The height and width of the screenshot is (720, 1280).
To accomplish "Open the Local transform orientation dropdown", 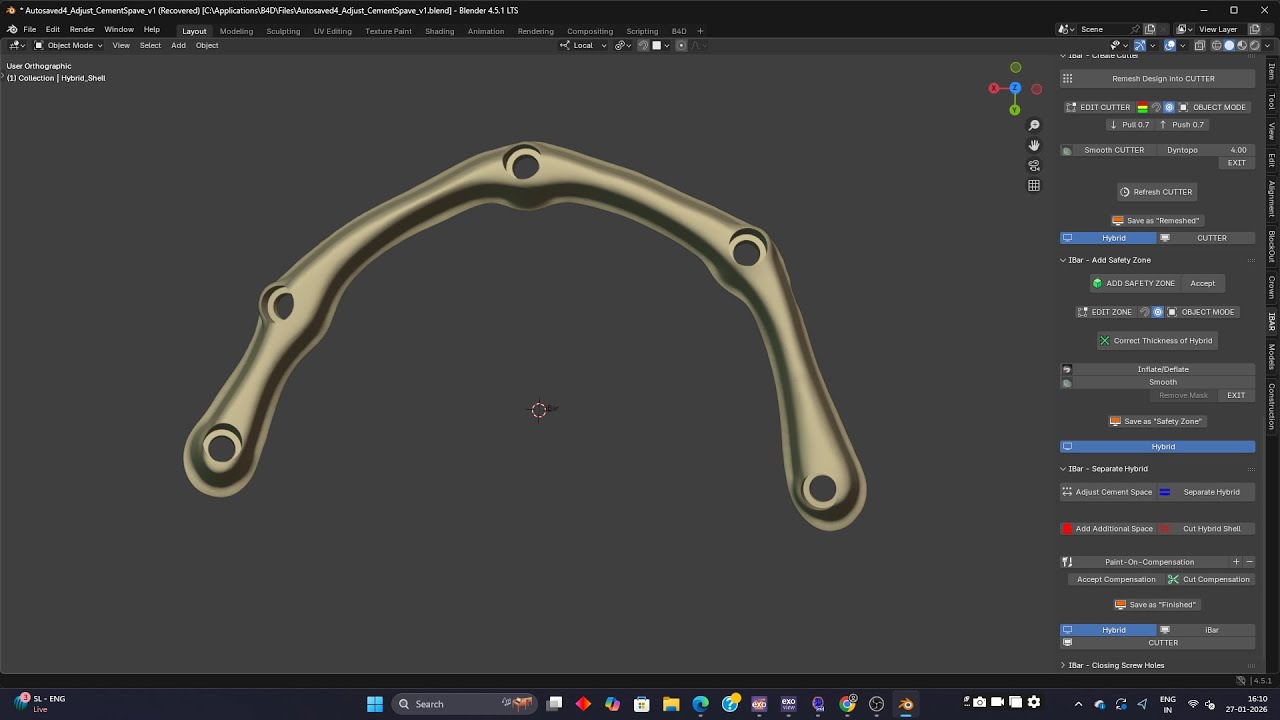I will pos(584,45).
